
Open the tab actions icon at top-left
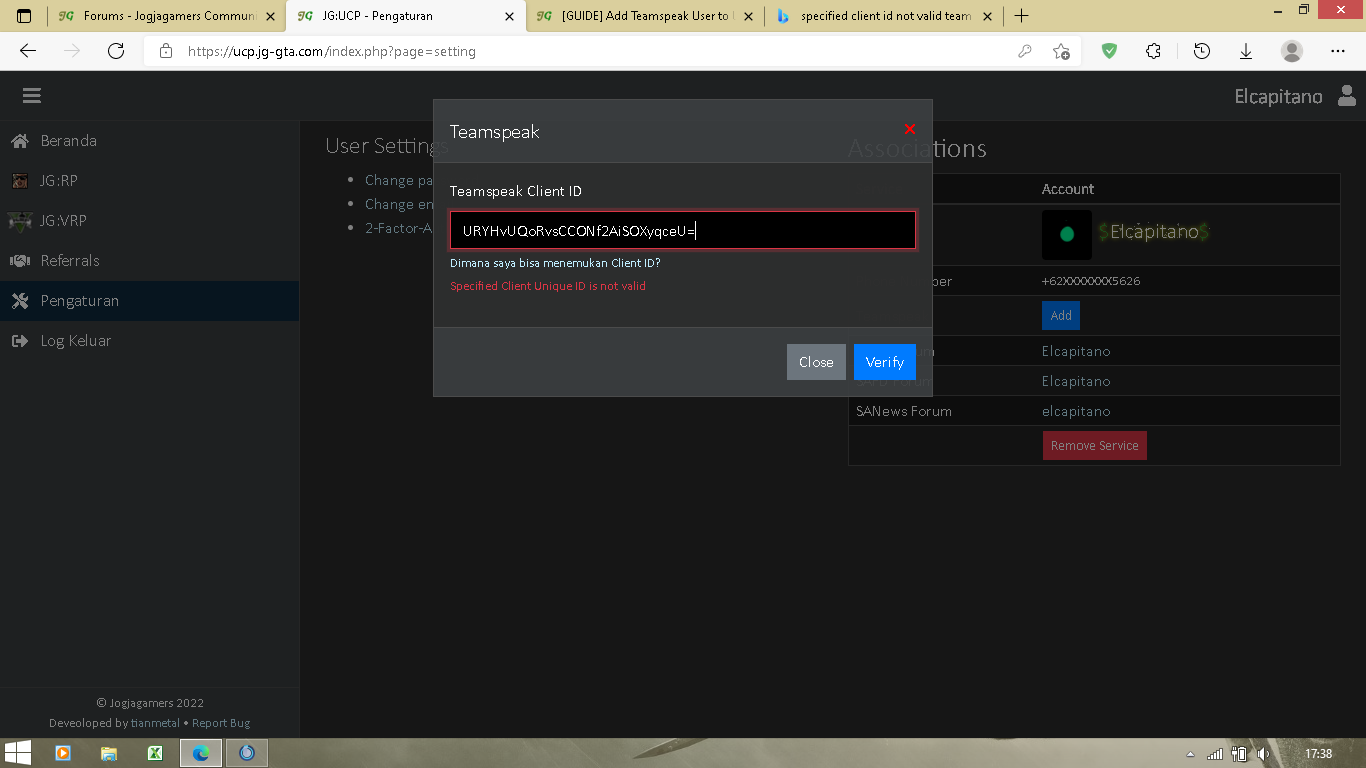tap(24, 16)
